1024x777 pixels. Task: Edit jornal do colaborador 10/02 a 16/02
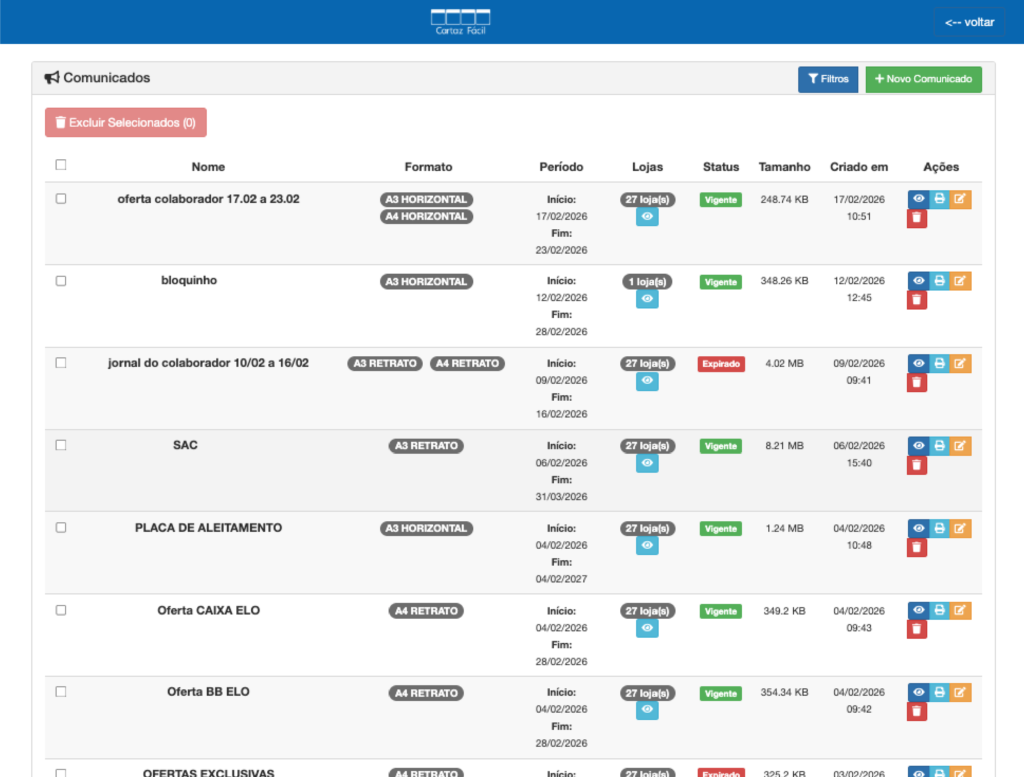(960, 364)
